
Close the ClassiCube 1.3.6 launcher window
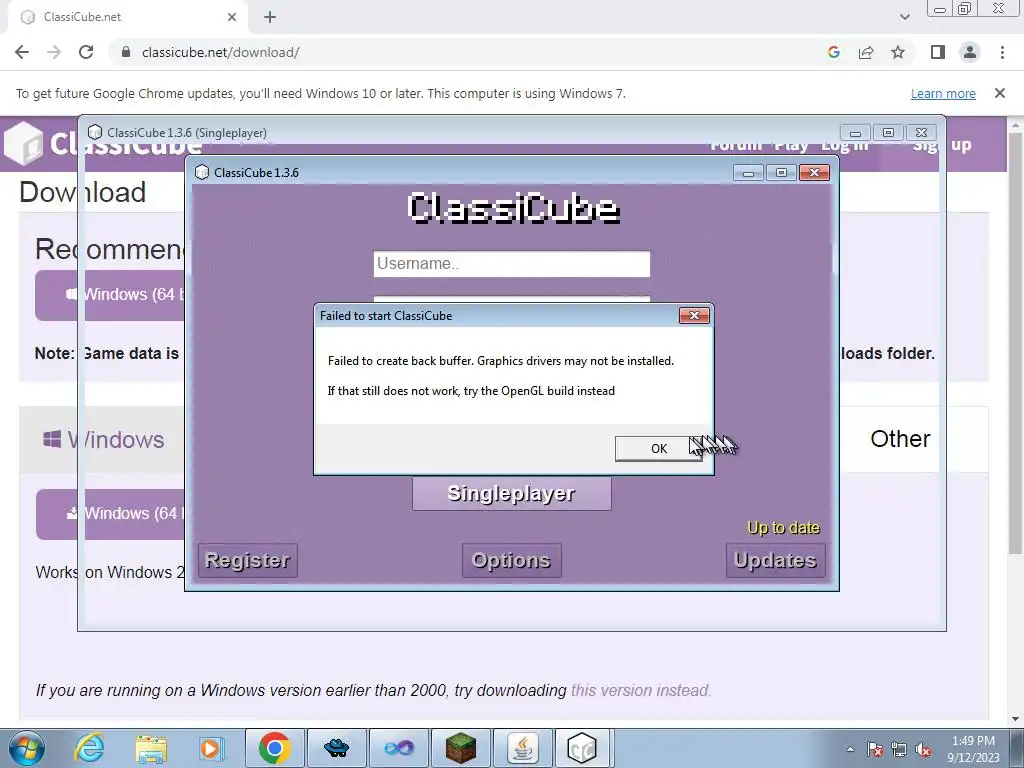814,172
